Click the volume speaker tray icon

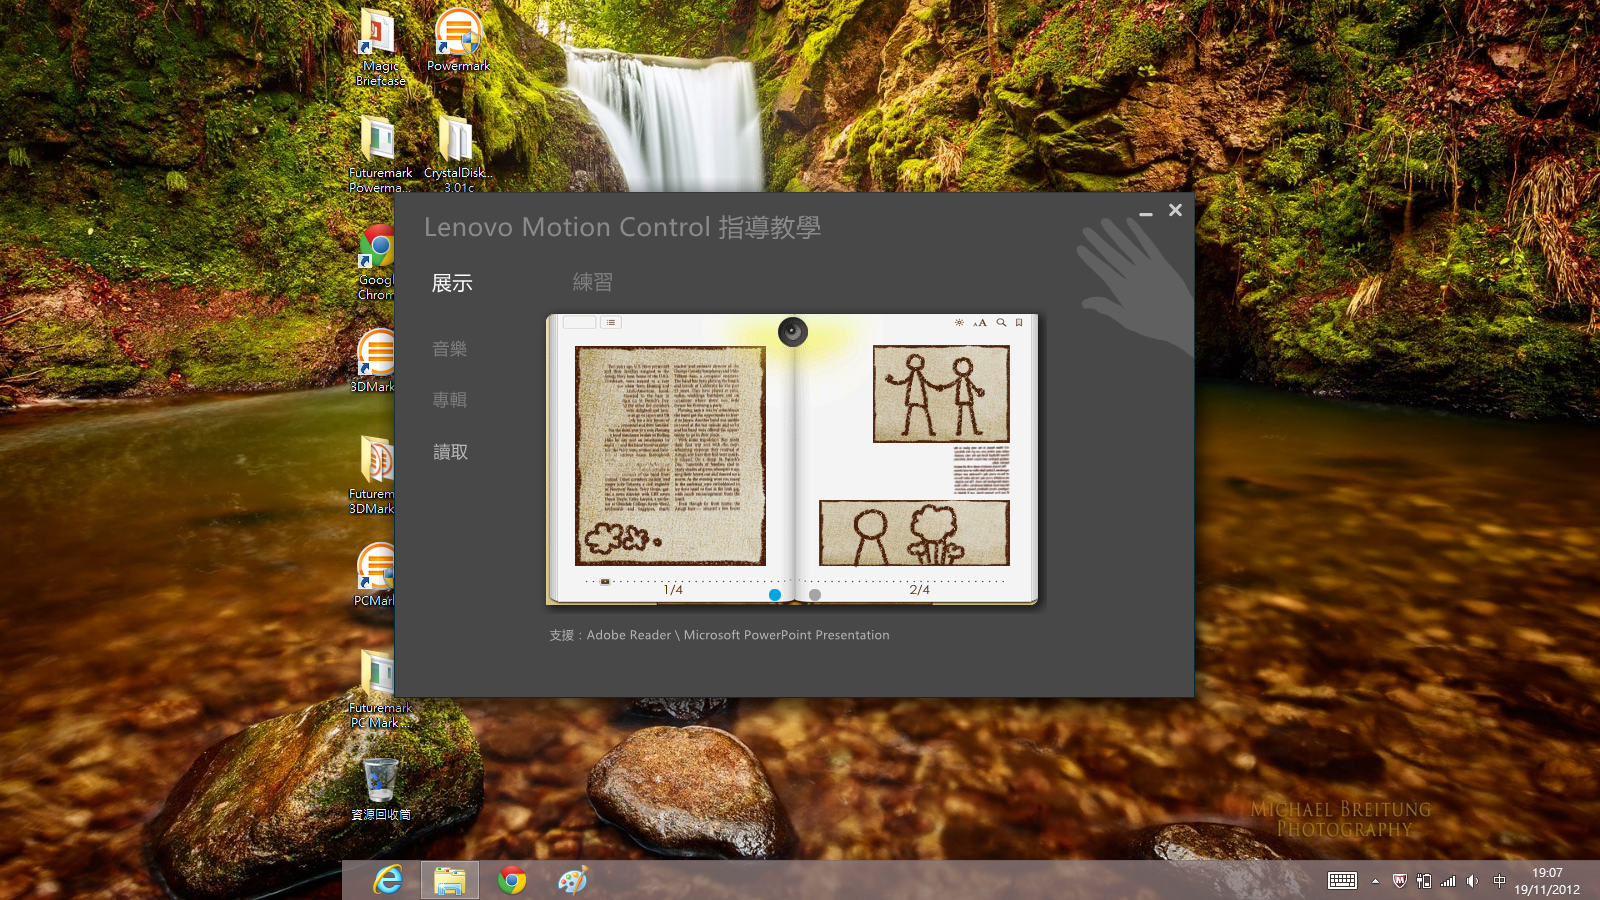(1472, 881)
